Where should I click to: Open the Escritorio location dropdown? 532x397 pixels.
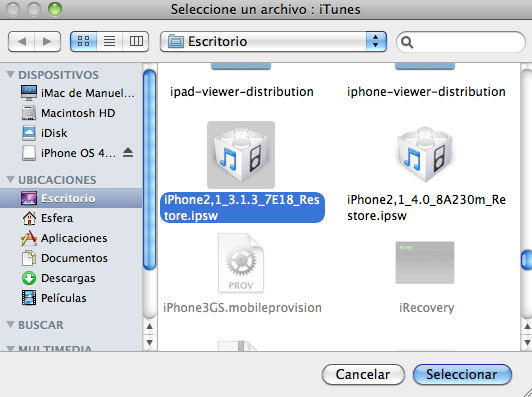(273, 41)
